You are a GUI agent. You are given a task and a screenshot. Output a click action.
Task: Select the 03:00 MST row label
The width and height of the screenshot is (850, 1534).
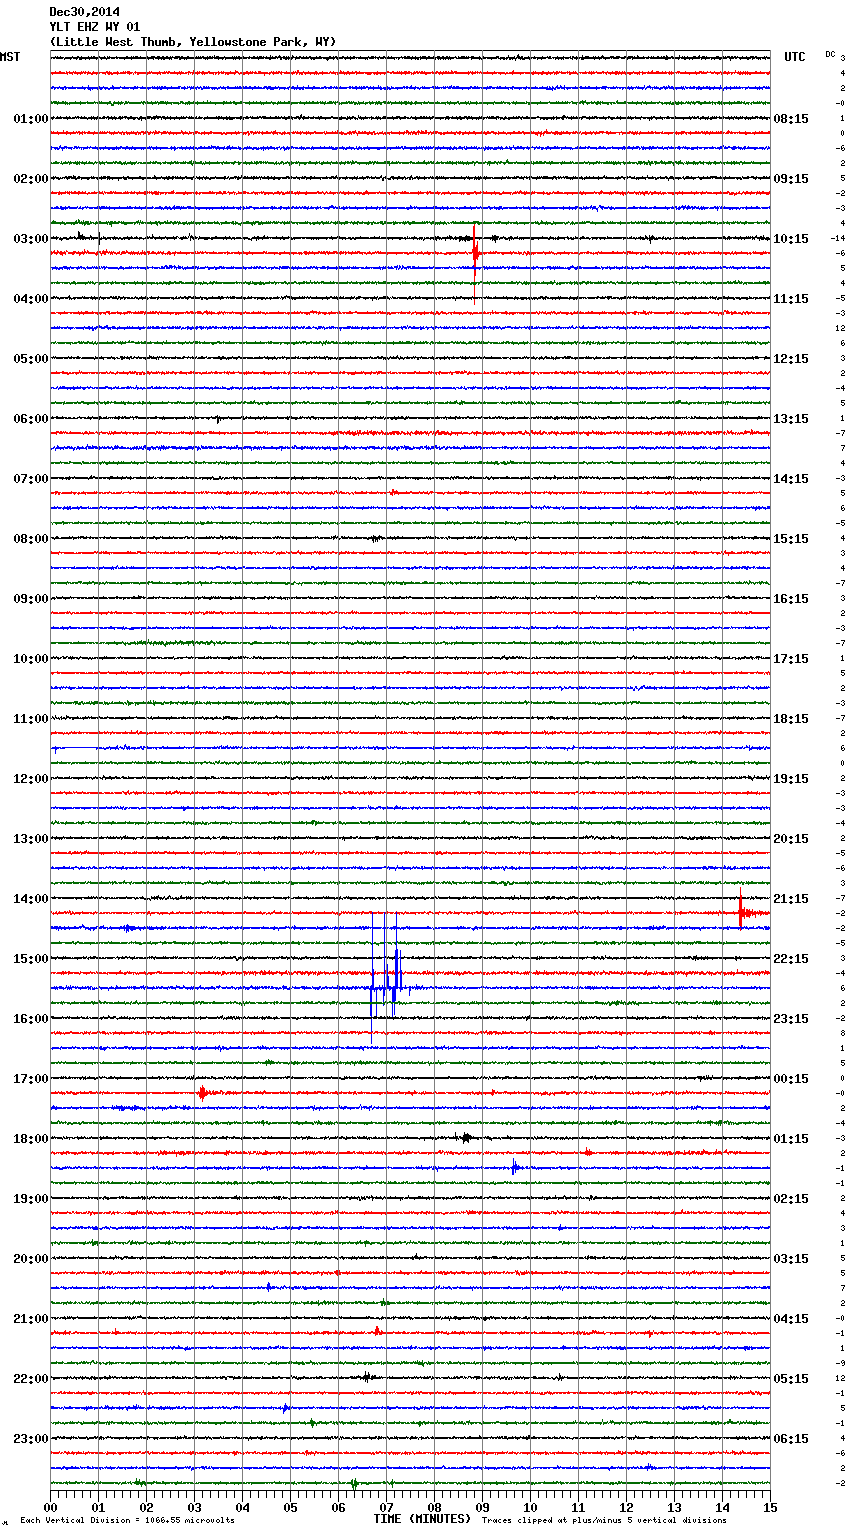coord(31,239)
